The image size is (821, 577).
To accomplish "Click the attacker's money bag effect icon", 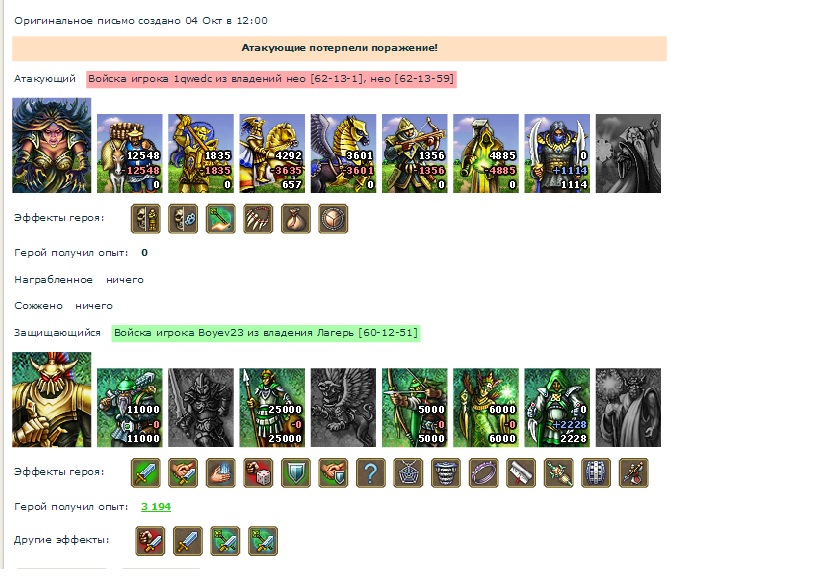I will click(296, 218).
